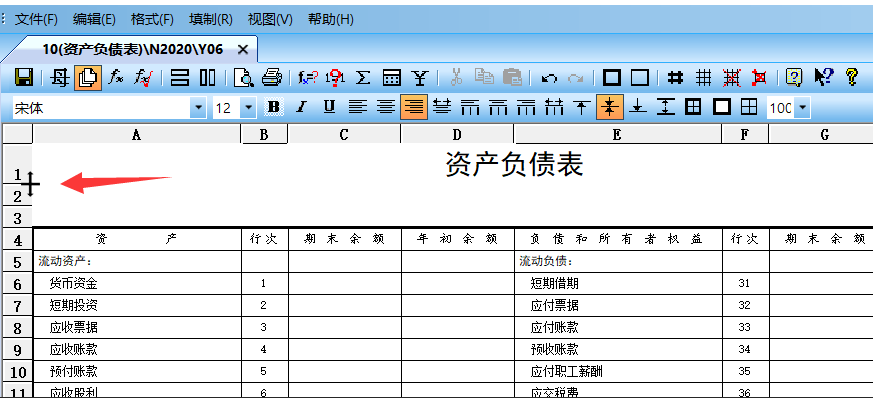Open the 文件(F) menu
This screenshot has height=398, width=873.
click(x=36, y=19)
